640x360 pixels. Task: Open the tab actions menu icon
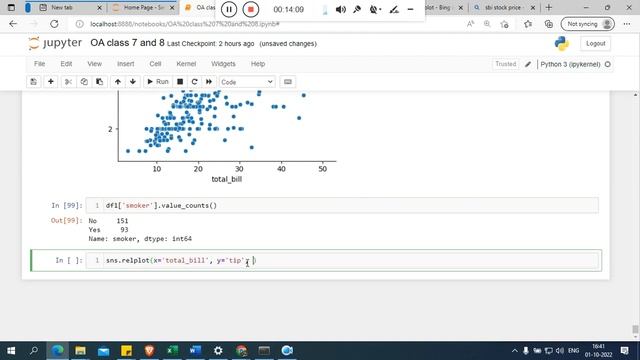click(11, 7)
